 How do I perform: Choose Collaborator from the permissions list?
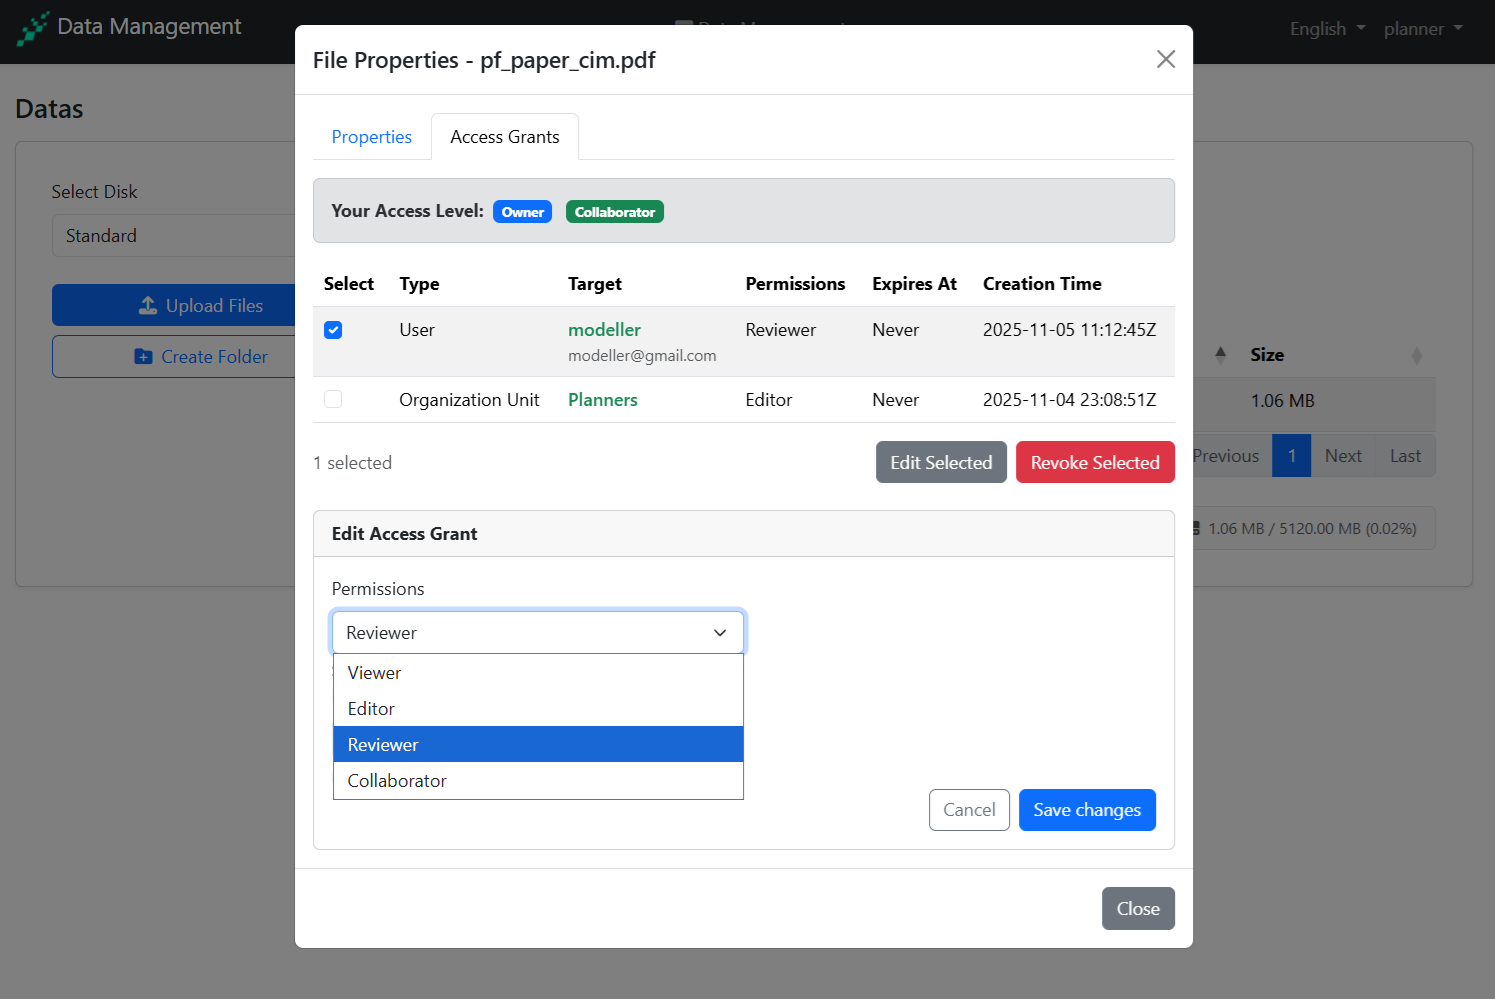[x=397, y=781]
